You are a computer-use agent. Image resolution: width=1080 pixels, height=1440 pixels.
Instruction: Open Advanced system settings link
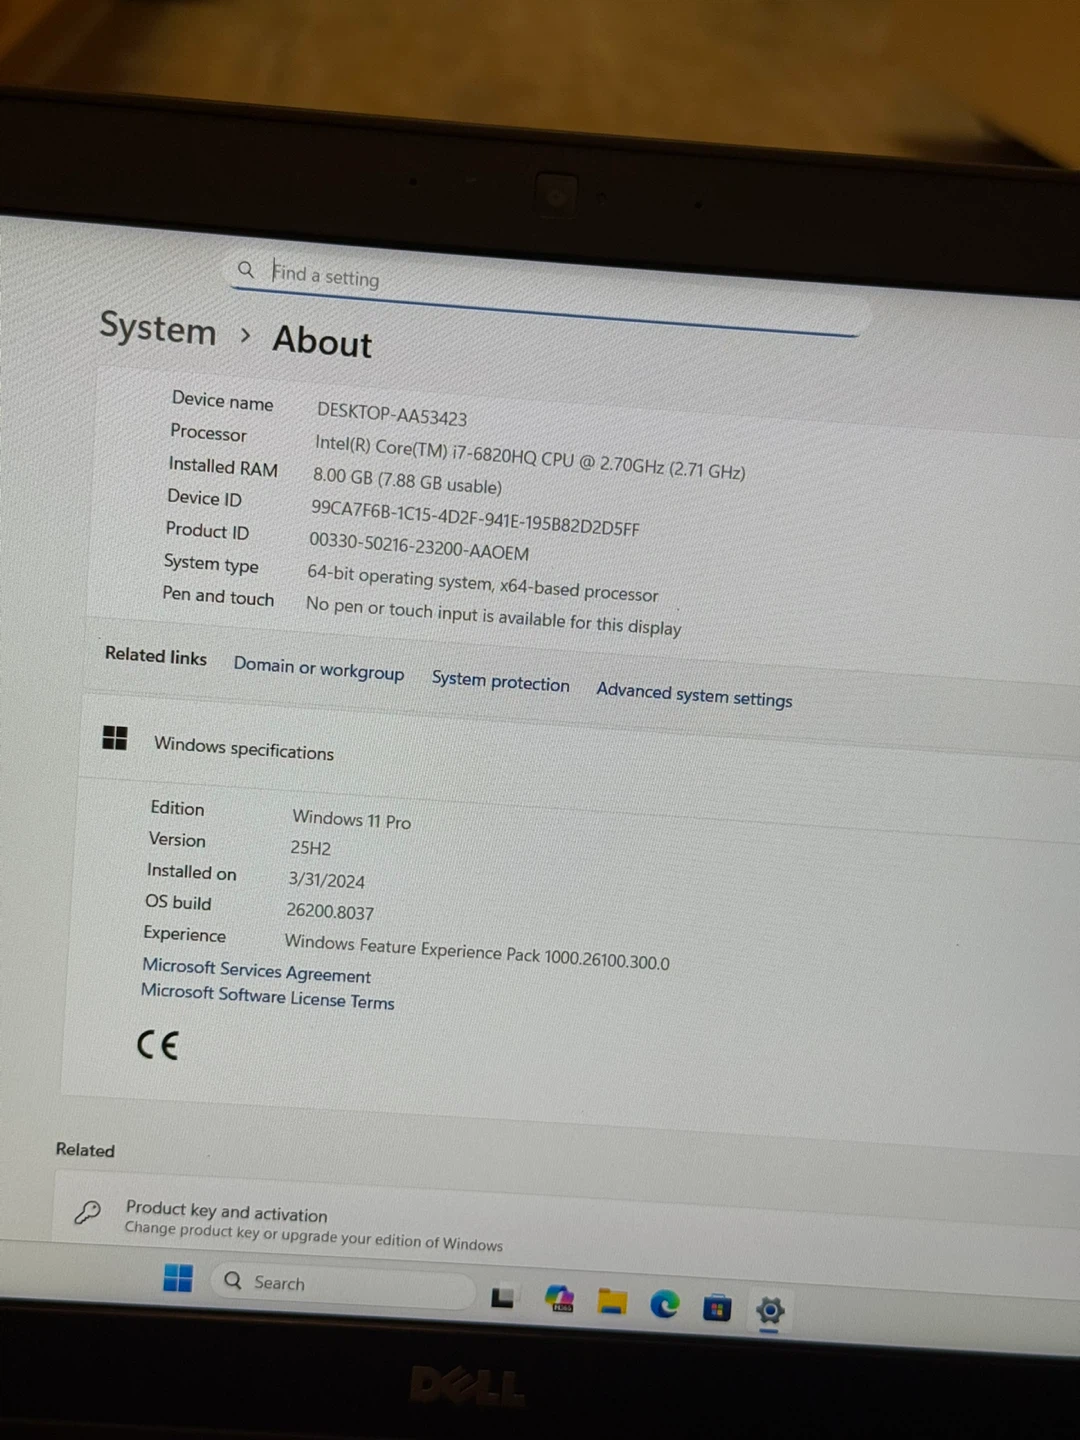694,695
